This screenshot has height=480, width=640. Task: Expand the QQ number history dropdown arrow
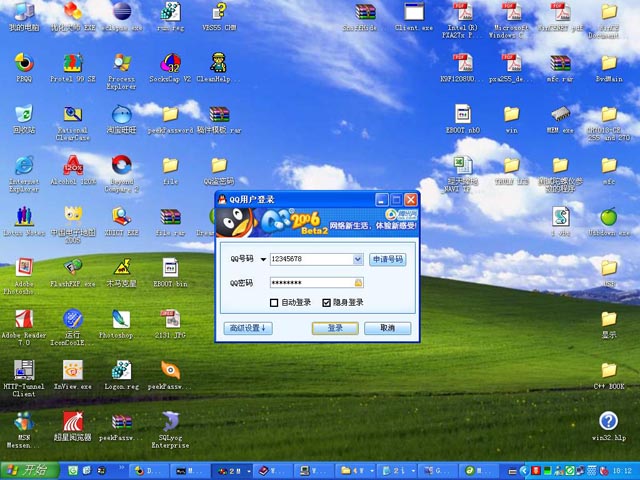pos(358,259)
